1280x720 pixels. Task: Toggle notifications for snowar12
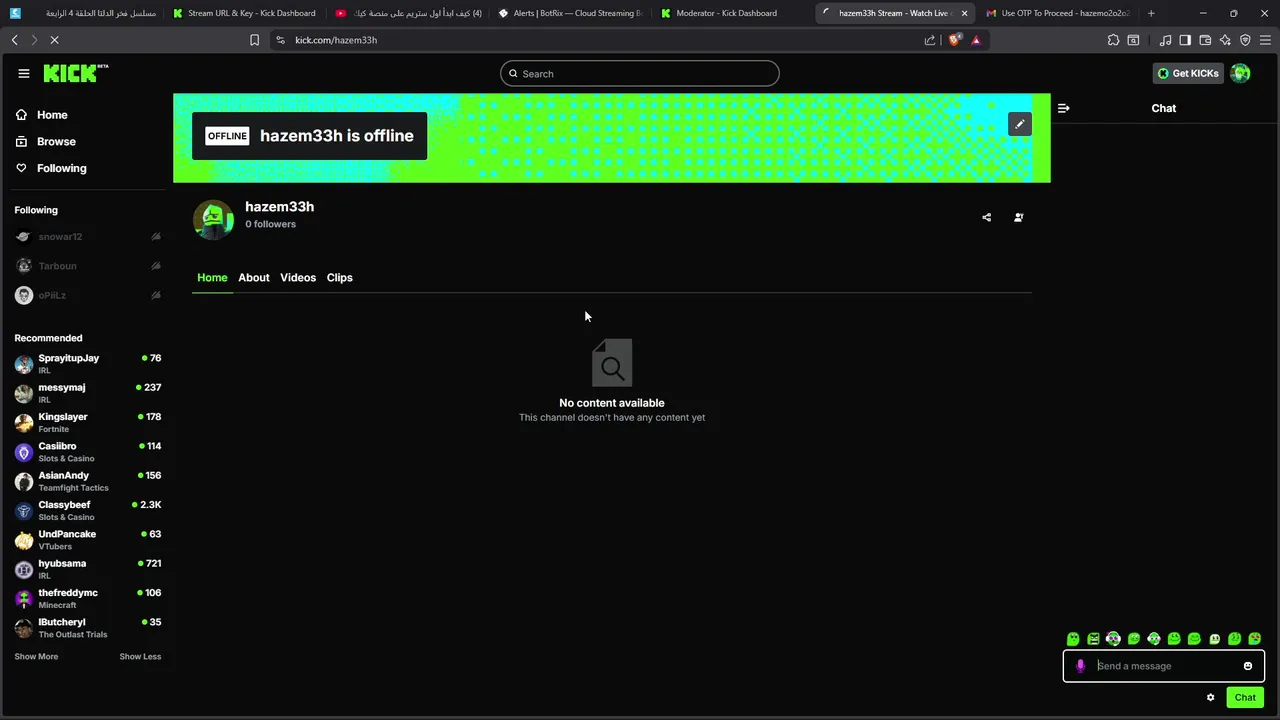pos(156,237)
